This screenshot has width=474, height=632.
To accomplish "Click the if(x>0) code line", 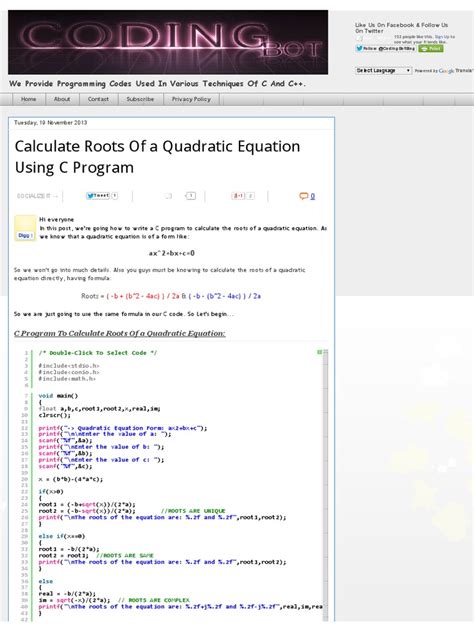I will [51, 492].
